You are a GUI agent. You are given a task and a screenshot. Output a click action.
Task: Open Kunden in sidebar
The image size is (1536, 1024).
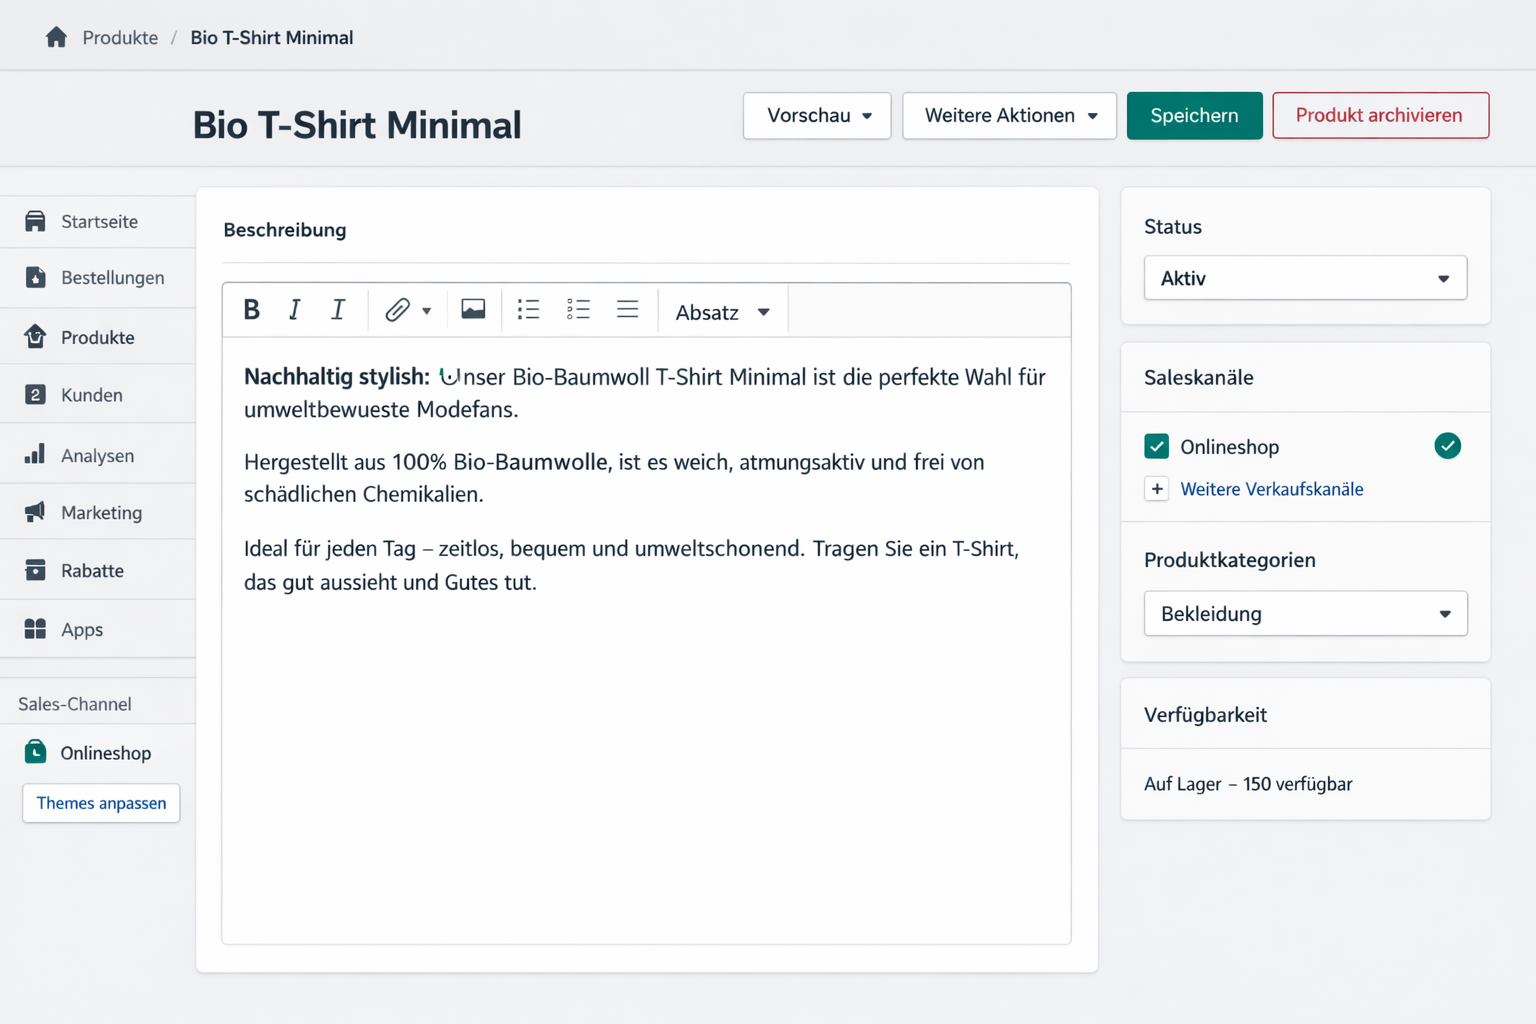pyautogui.click(x=98, y=395)
